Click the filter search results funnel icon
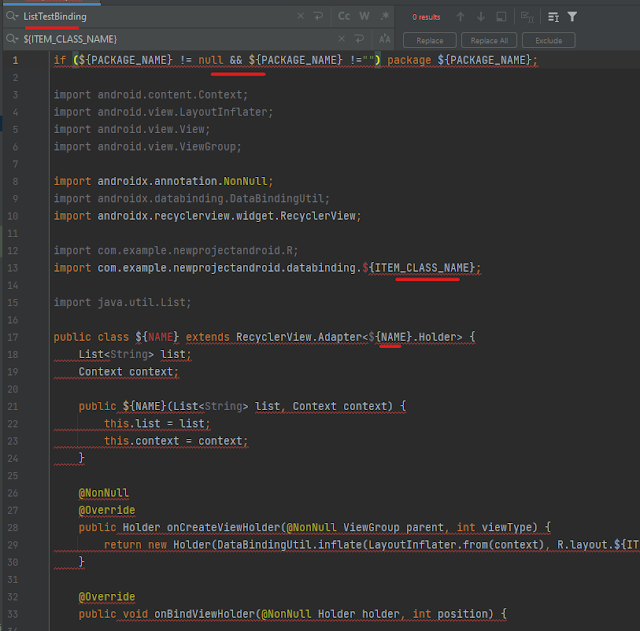Image resolution: width=640 pixels, height=631 pixels. pyautogui.click(x=572, y=17)
